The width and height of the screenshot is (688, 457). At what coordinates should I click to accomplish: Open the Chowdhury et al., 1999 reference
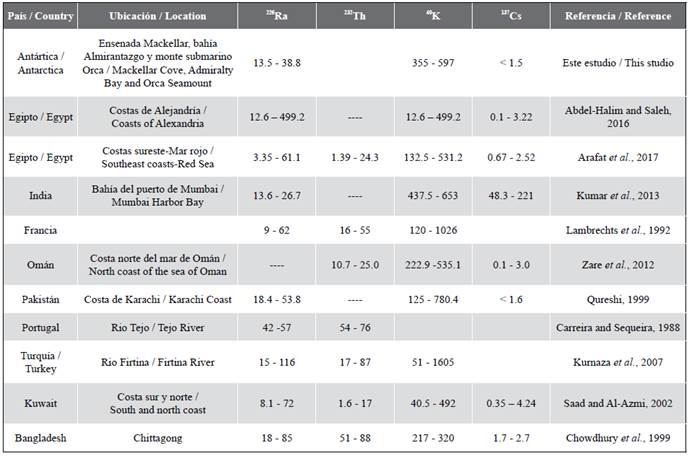click(x=617, y=436)
